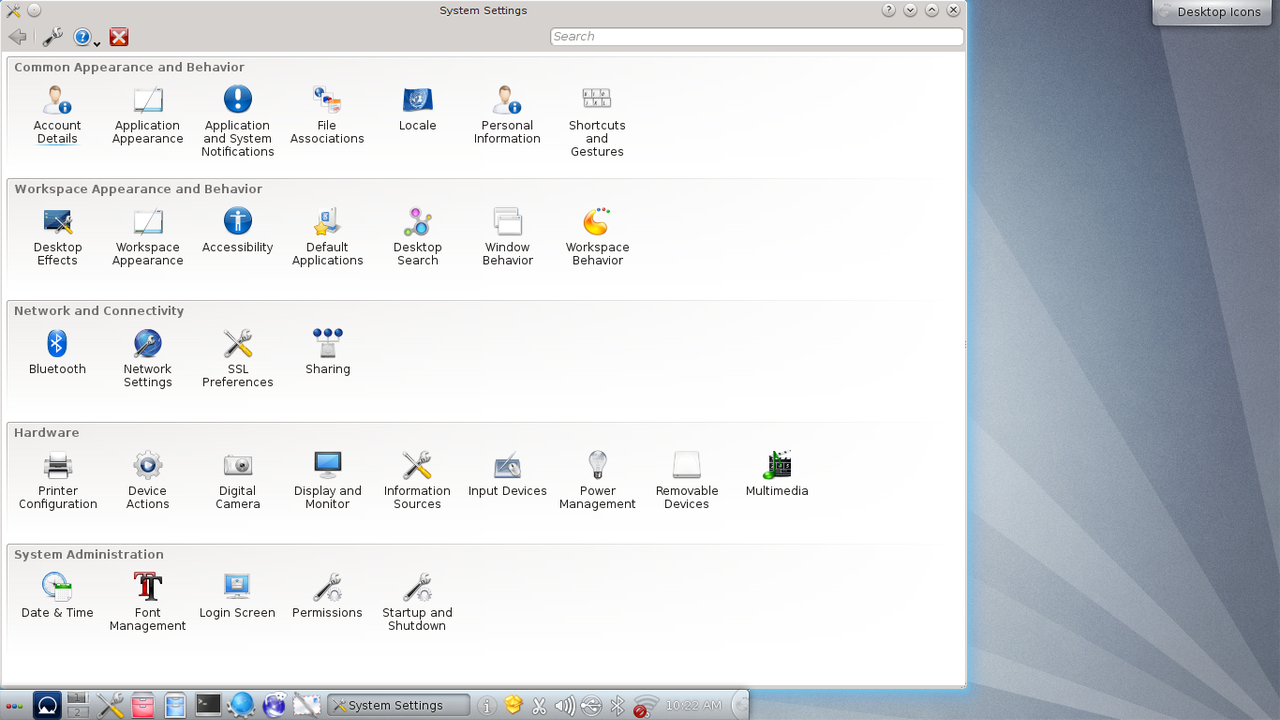Screen dimensions: 1280x720
Task: Open Desktop Effects settings
Action: [x=57, y=237]
